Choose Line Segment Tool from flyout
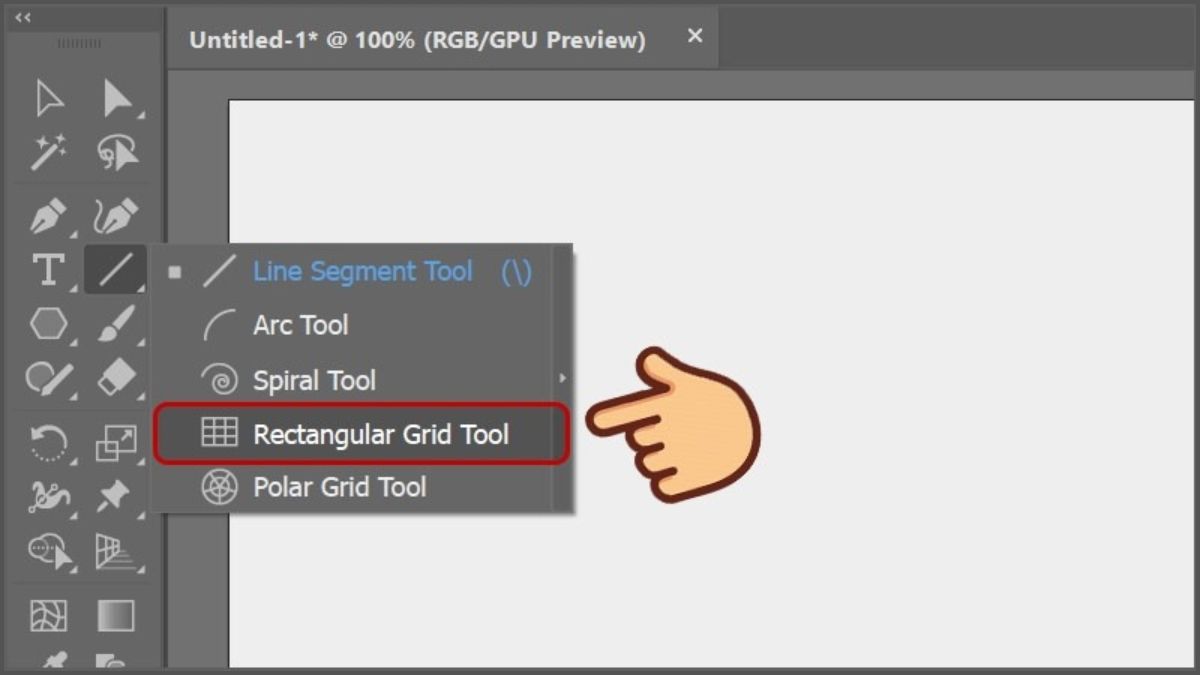Image resolution: width=1200 pixels, height=675 pixels. point(351,271)
